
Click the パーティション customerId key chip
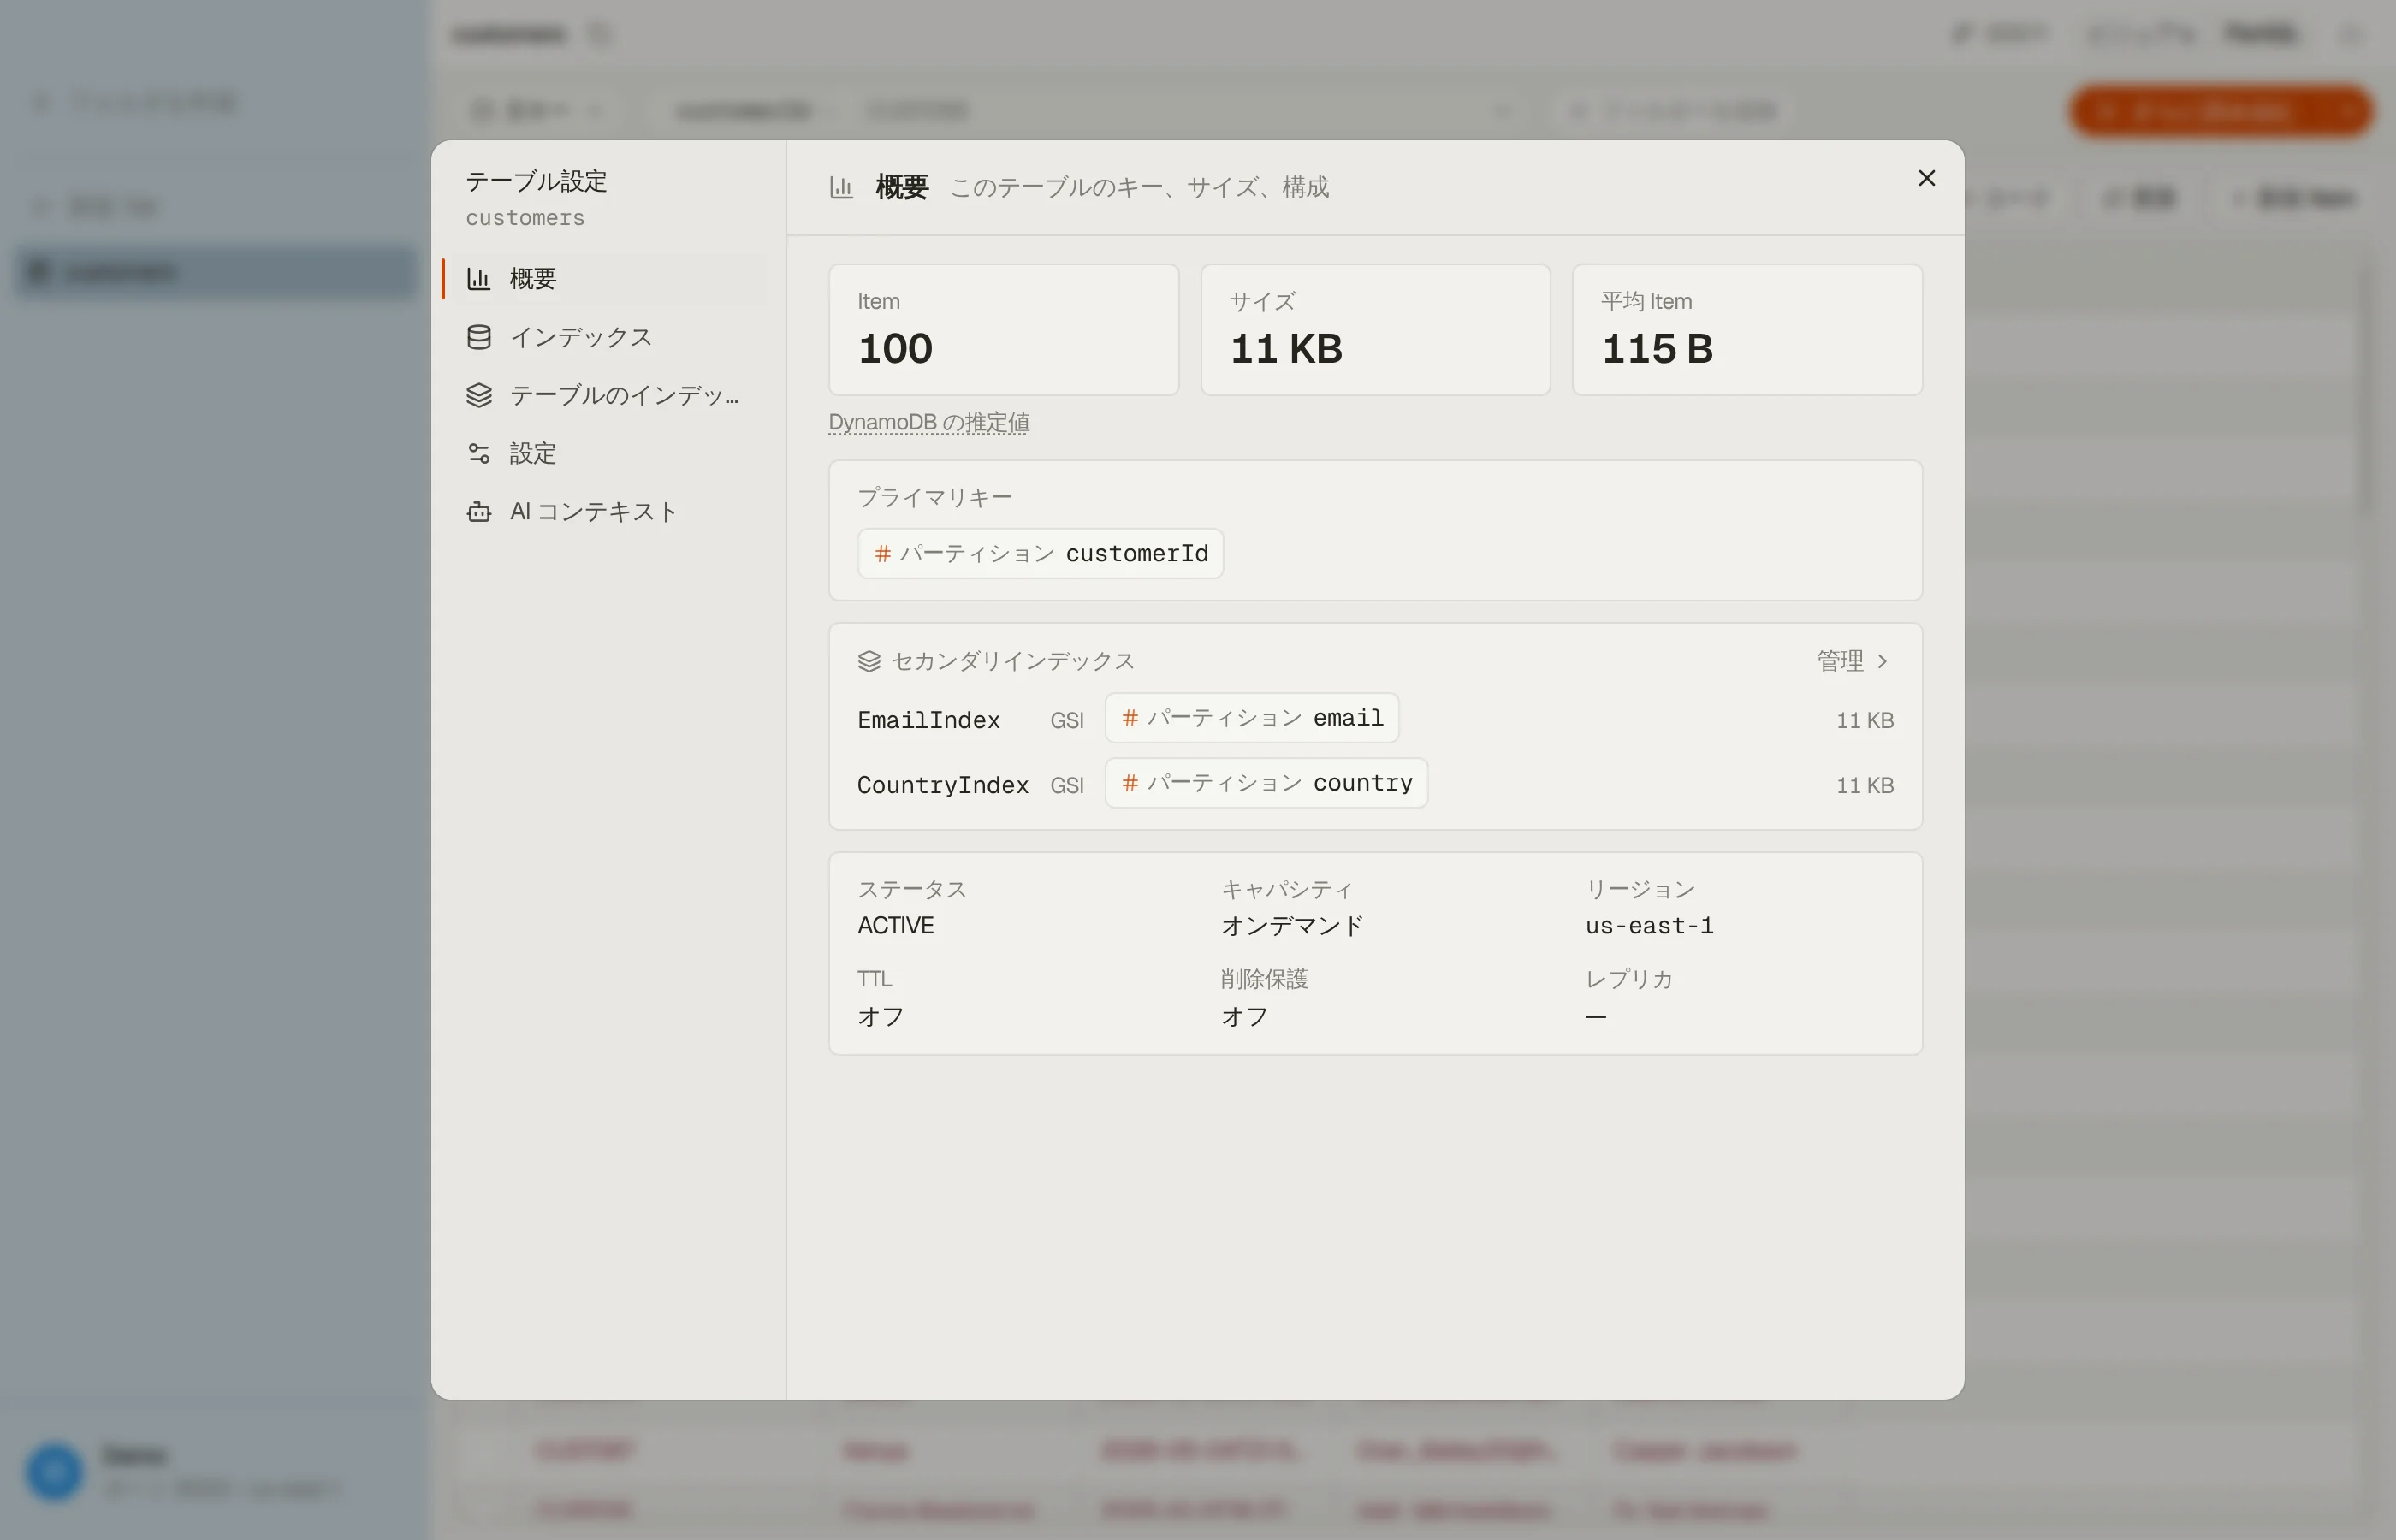[x=1041, y=553]
